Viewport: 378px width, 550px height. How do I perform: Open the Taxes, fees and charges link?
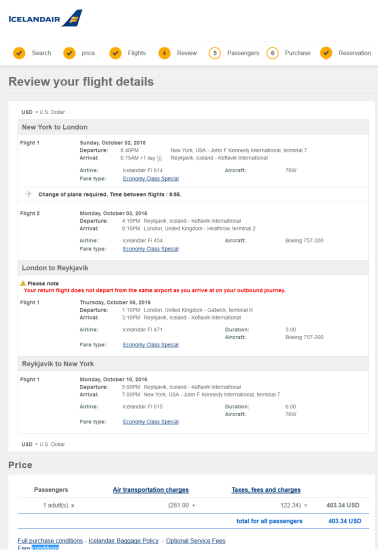click(x=266, y=490)
